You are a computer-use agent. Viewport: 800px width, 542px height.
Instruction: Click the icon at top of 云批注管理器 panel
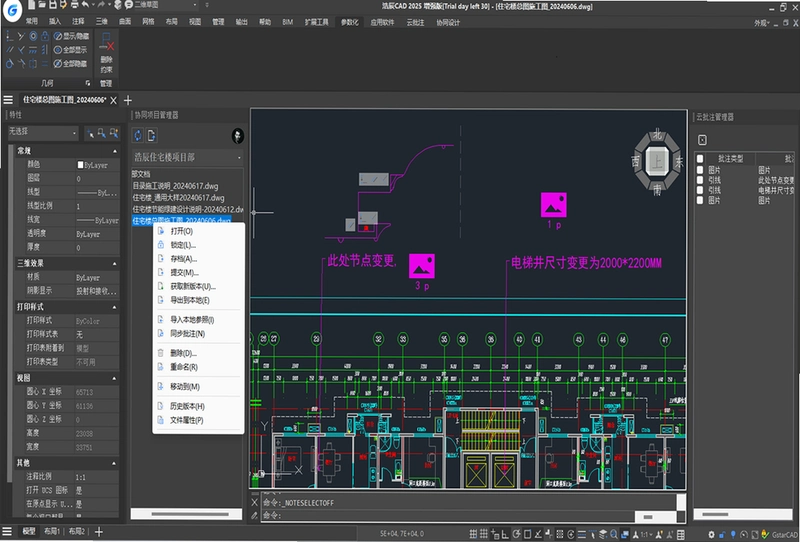point(702,140)
